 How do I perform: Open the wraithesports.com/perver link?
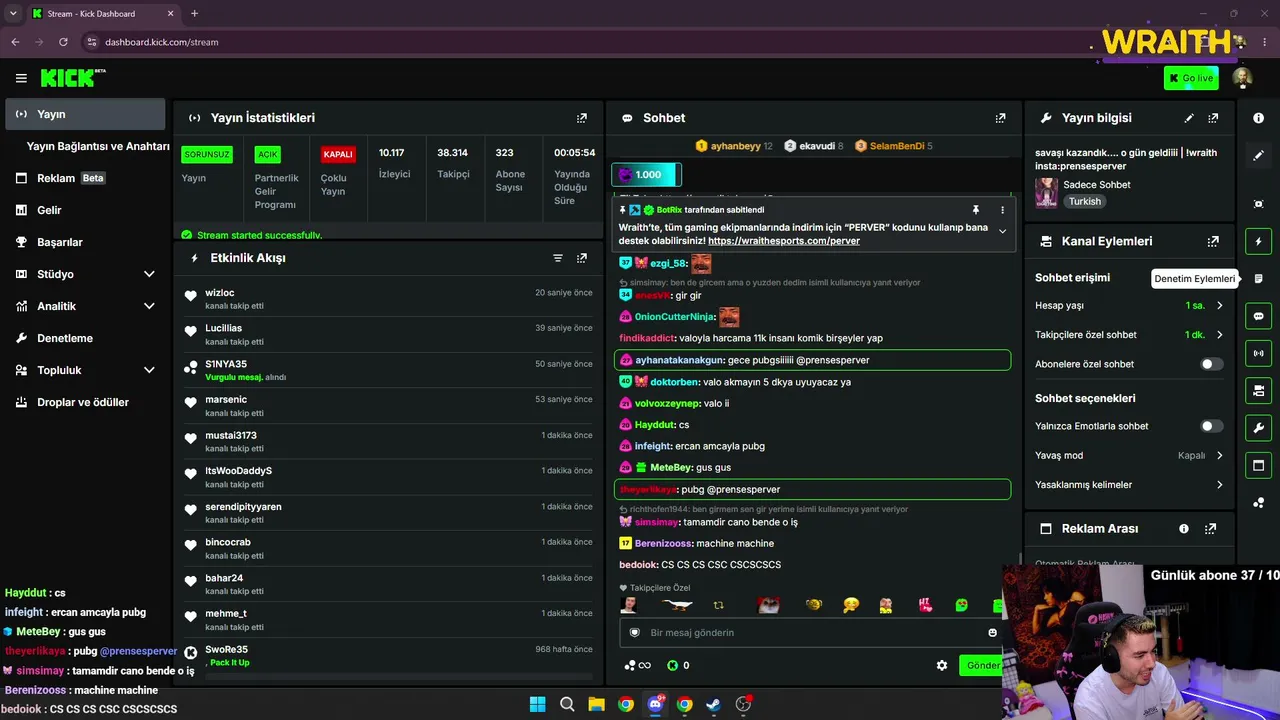[784, 241]
